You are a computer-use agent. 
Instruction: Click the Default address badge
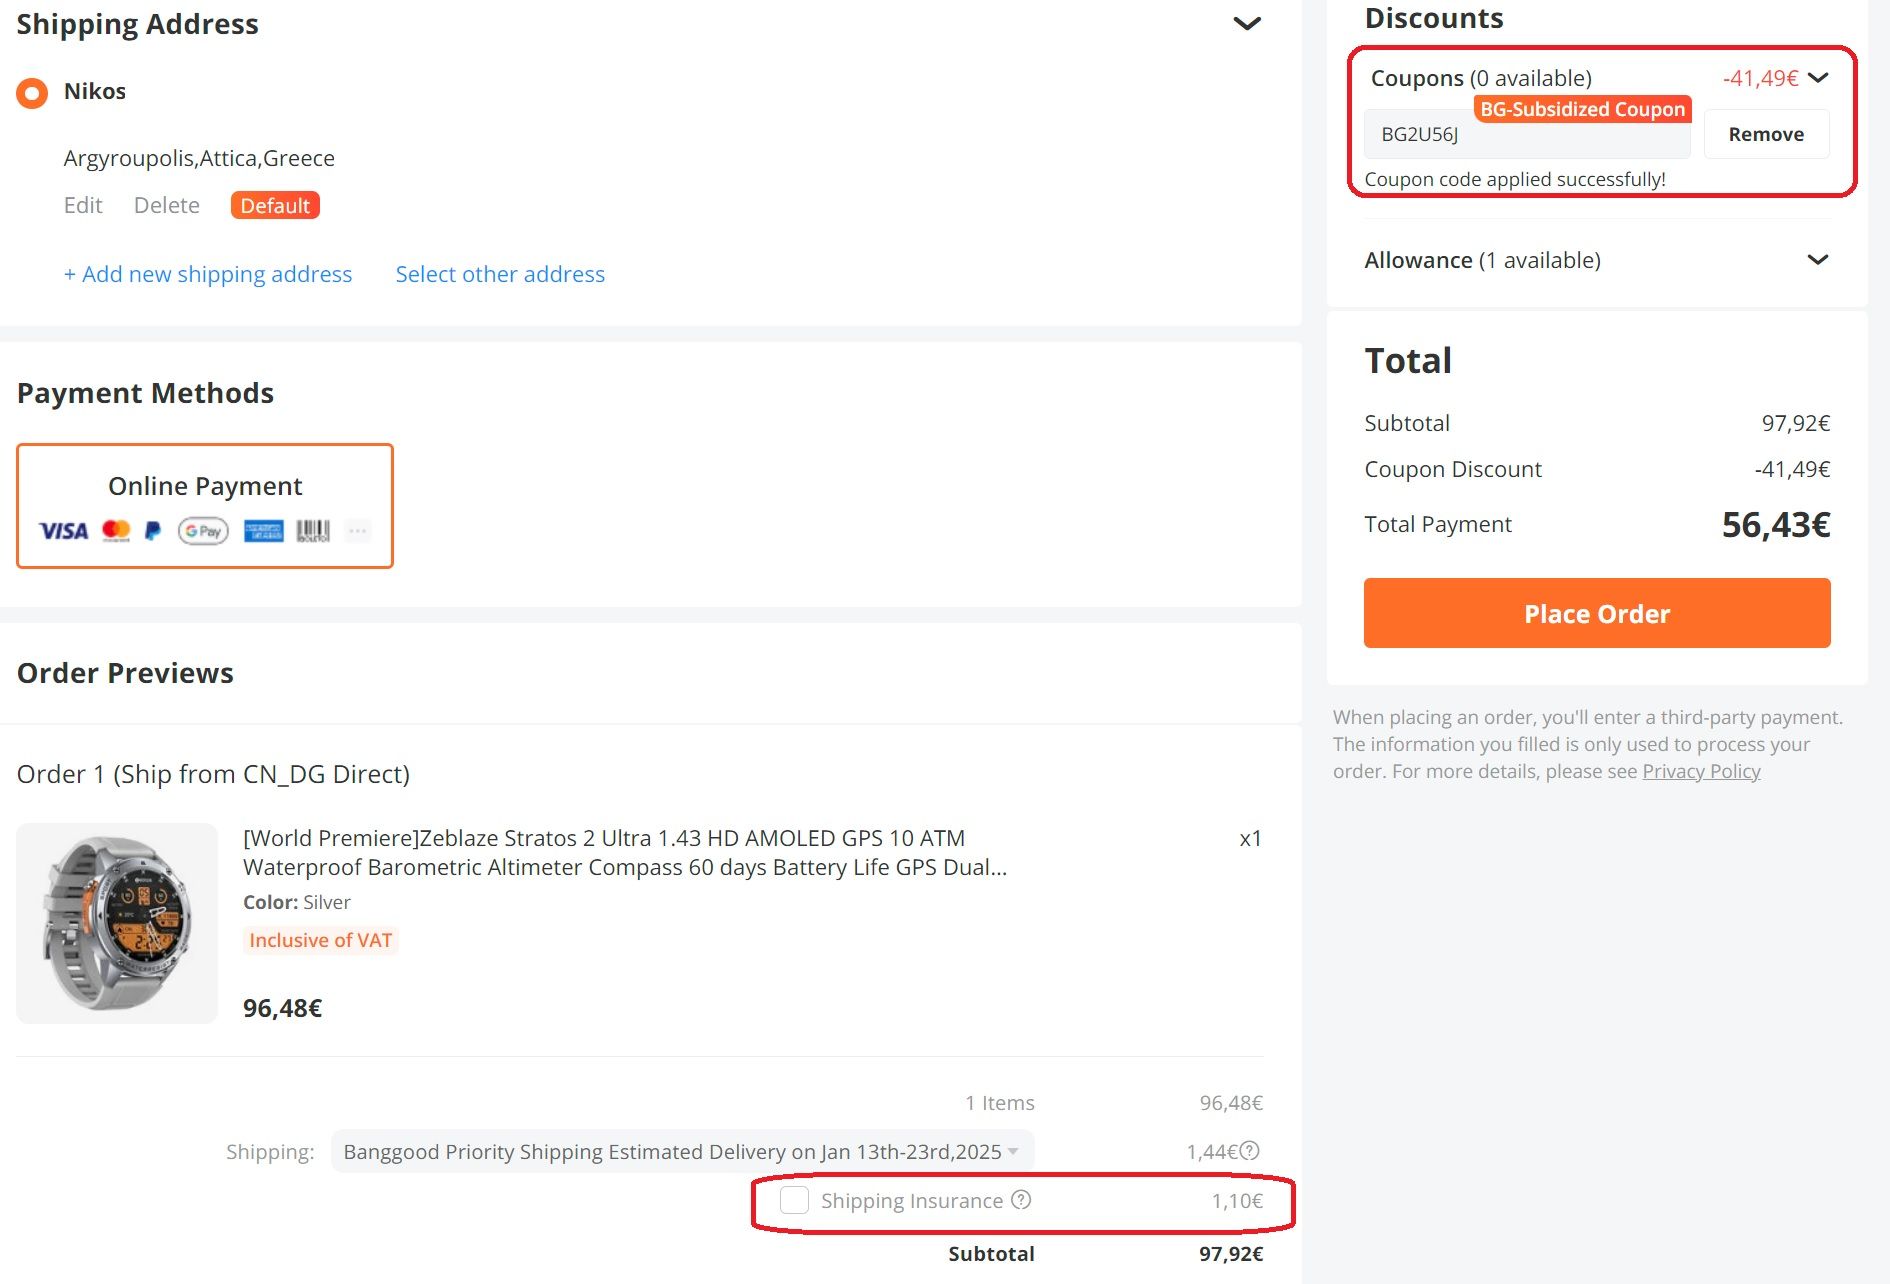[x=275, y=205]
